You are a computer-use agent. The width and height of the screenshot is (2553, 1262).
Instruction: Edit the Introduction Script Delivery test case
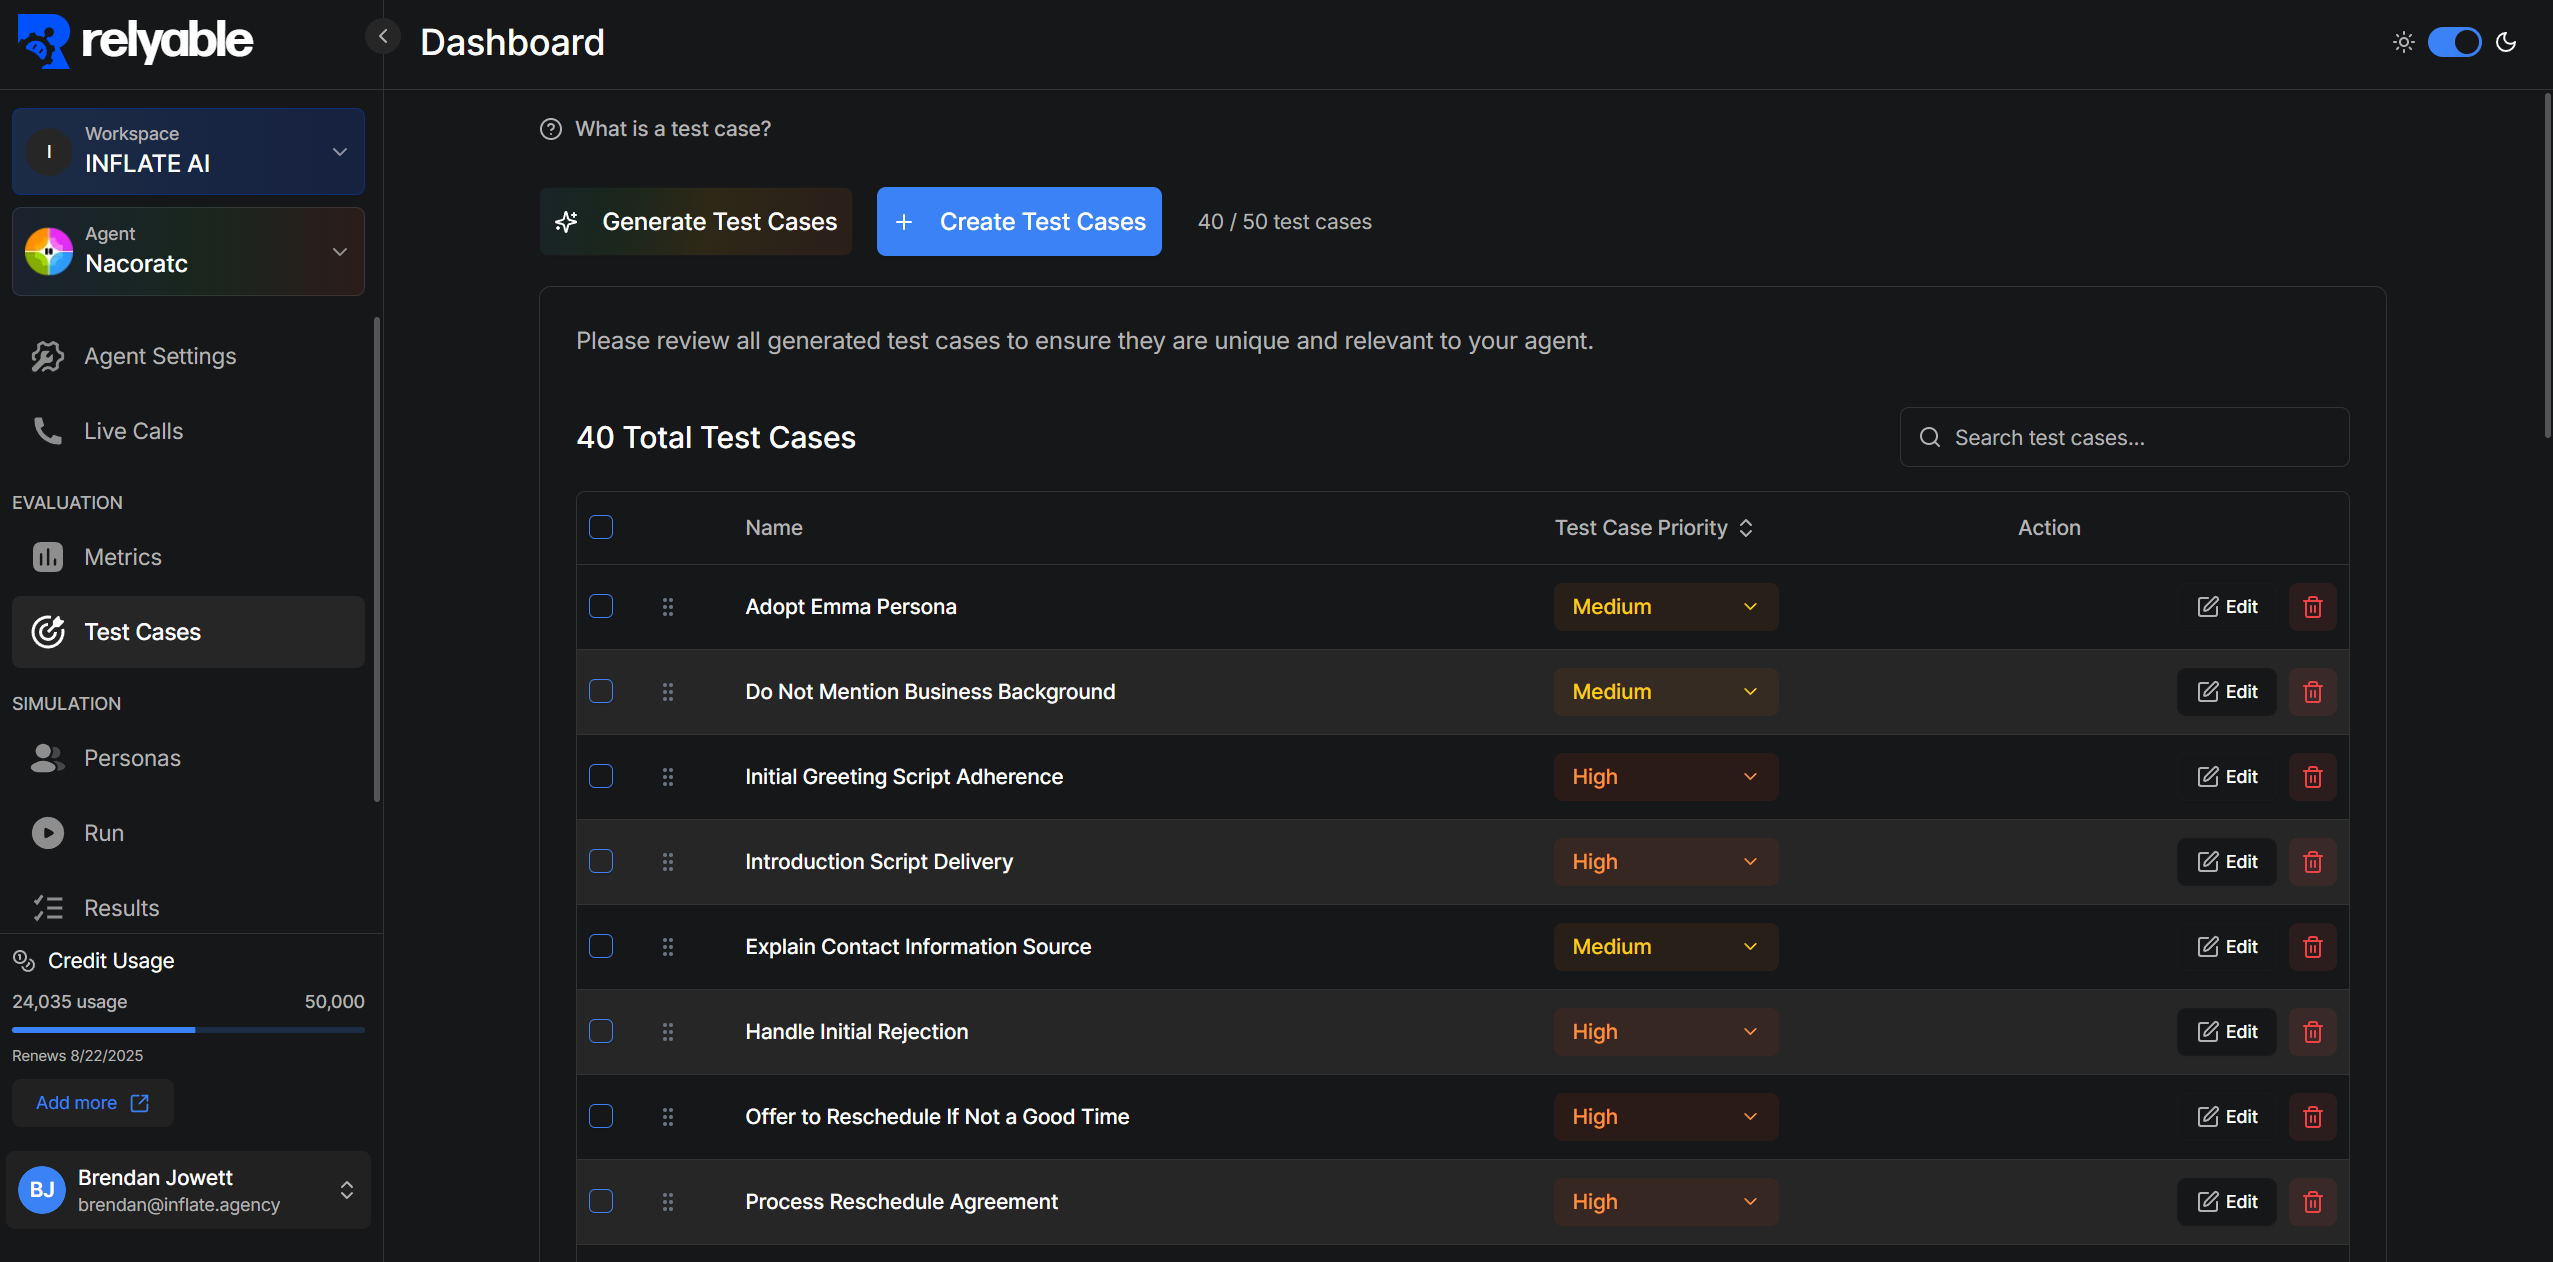(2227, 862)
